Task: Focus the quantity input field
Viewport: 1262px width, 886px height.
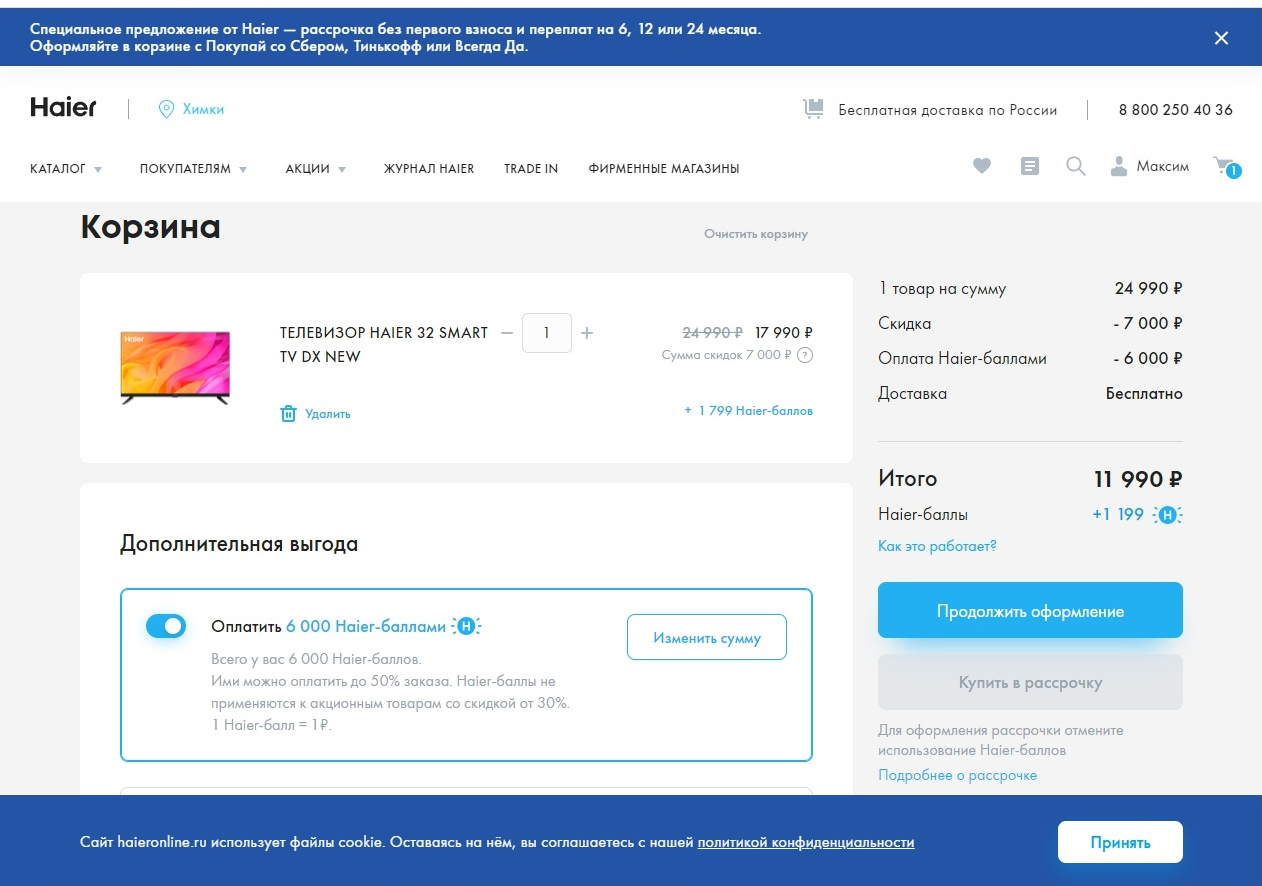Action: click(547, 333)
